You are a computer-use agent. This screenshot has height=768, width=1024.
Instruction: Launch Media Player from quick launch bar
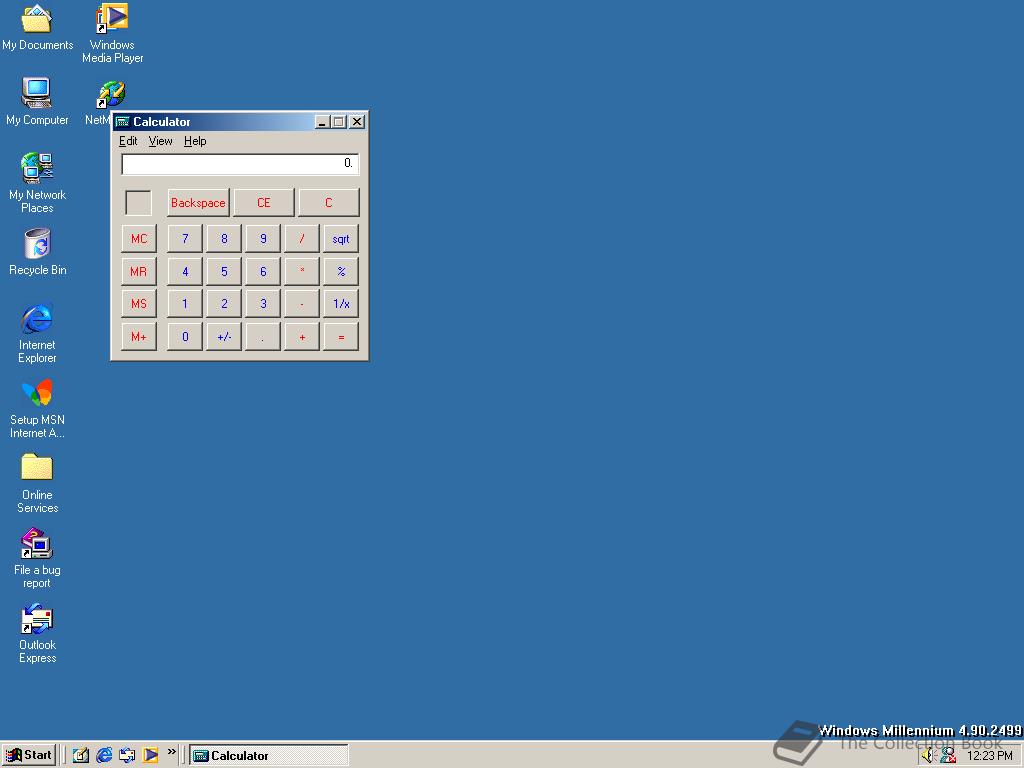pyautogui.click(x=151, y=756)
